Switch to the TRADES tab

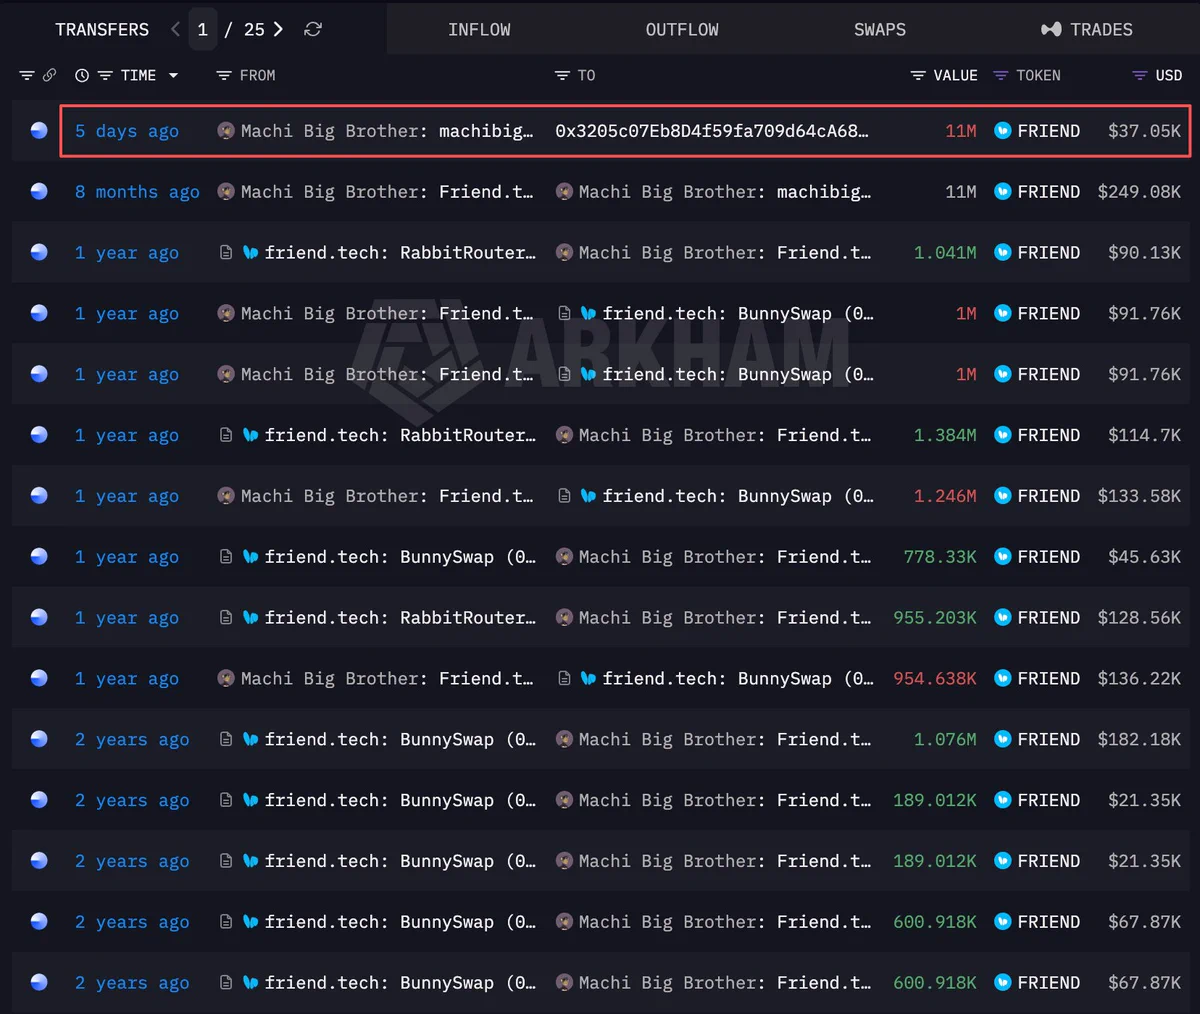coord(1087,29)
